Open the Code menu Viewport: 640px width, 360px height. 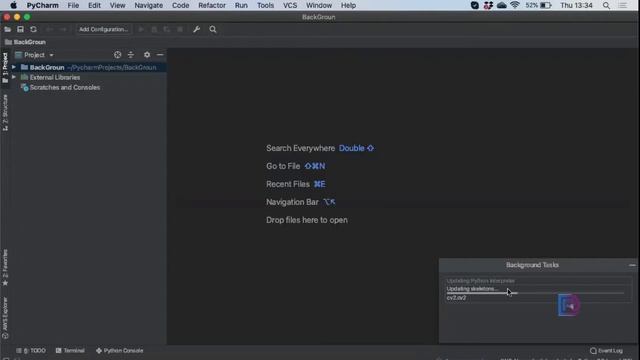(x=180, y=5)
